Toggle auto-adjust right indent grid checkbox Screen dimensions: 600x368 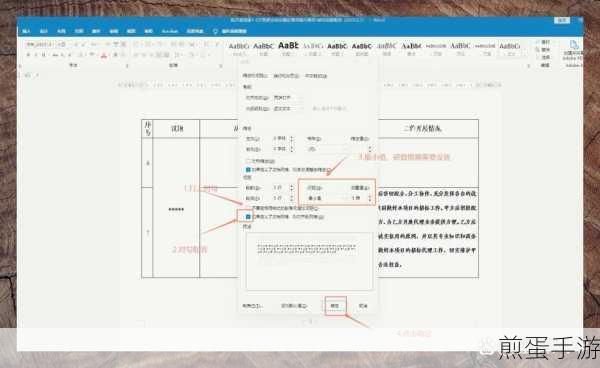248,169
